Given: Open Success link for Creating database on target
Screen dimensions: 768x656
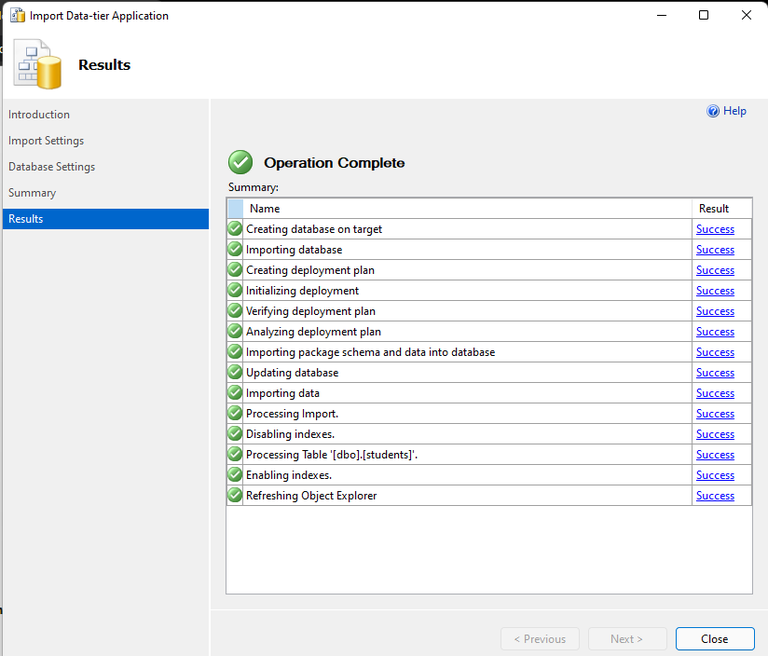Looking at the screenshot, I should (x=715, y=229).
